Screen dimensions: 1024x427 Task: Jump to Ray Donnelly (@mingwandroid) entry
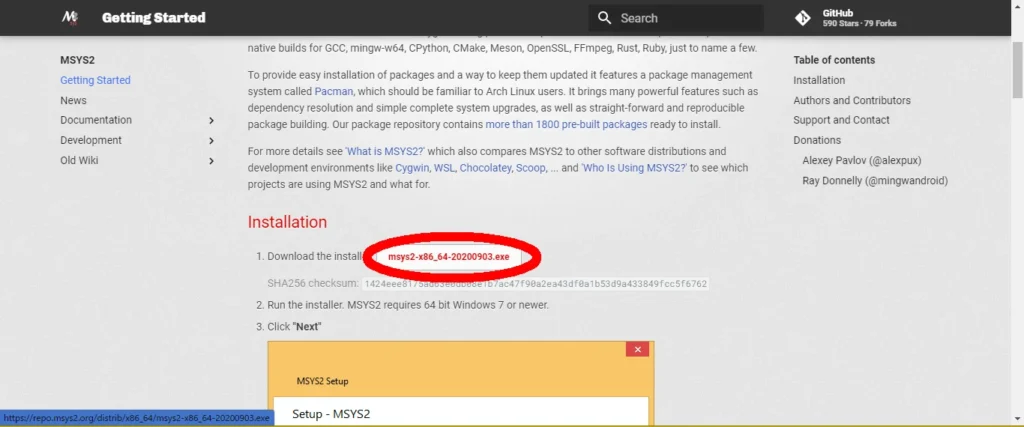(875, 181)
